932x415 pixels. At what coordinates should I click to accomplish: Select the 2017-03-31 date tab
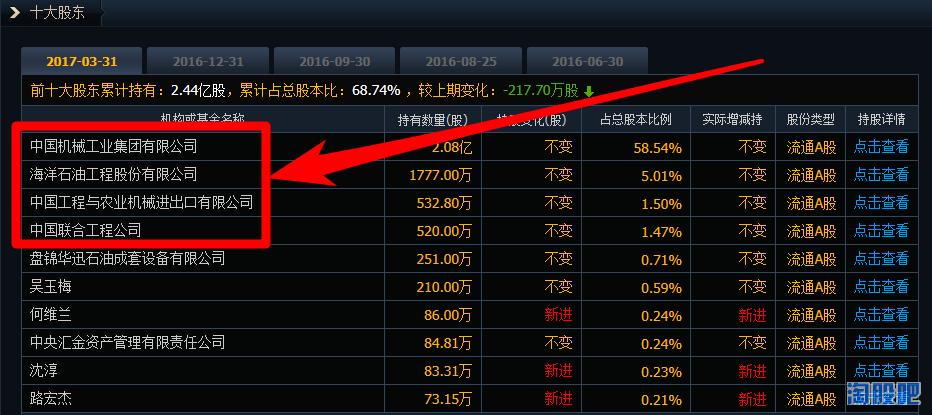coord(81,61)
